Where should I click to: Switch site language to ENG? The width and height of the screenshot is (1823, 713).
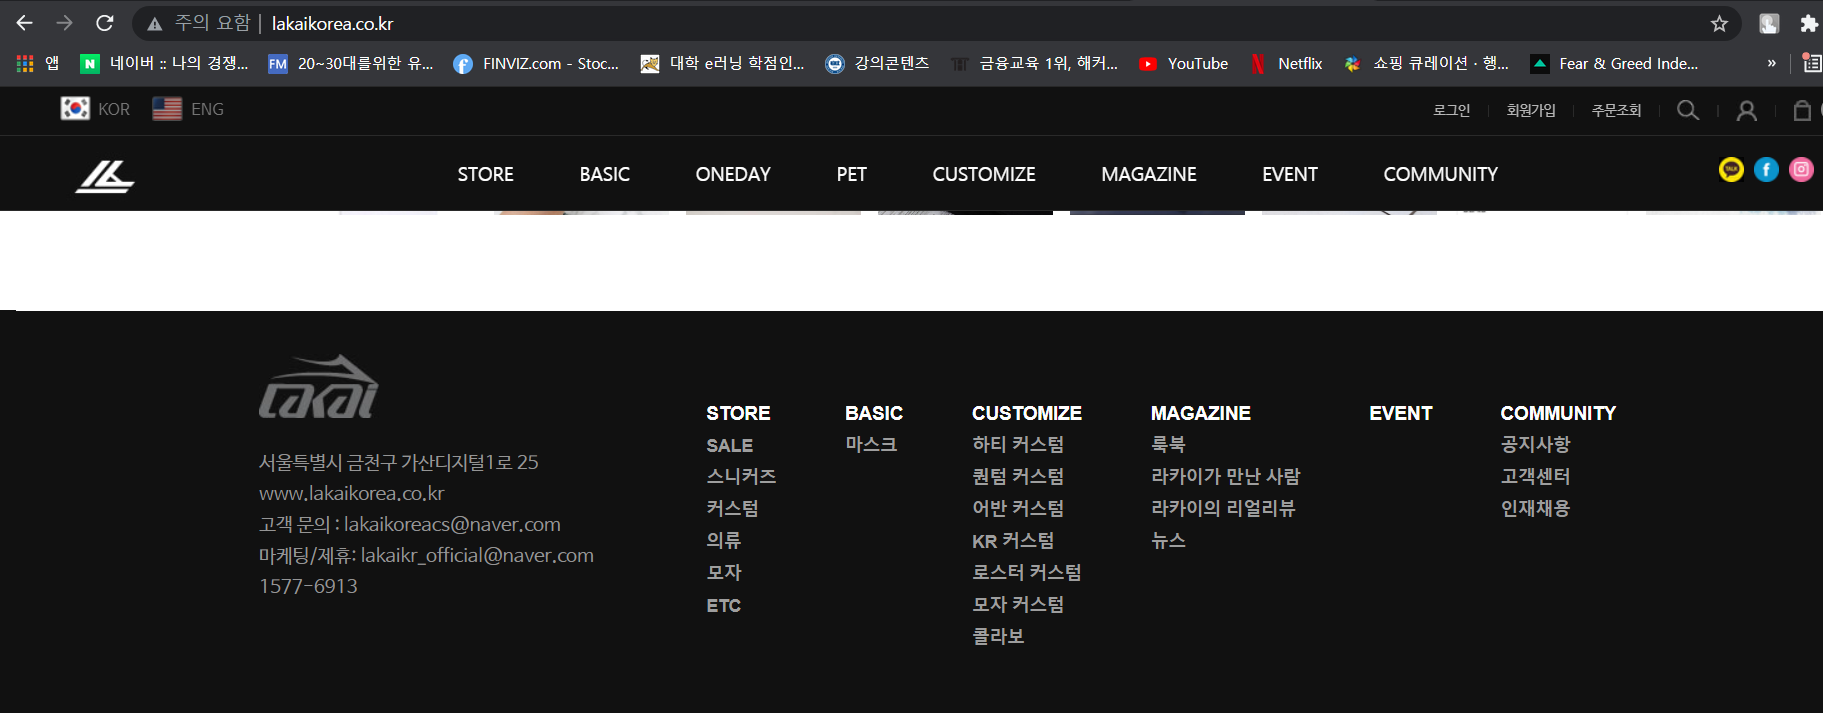188,109
